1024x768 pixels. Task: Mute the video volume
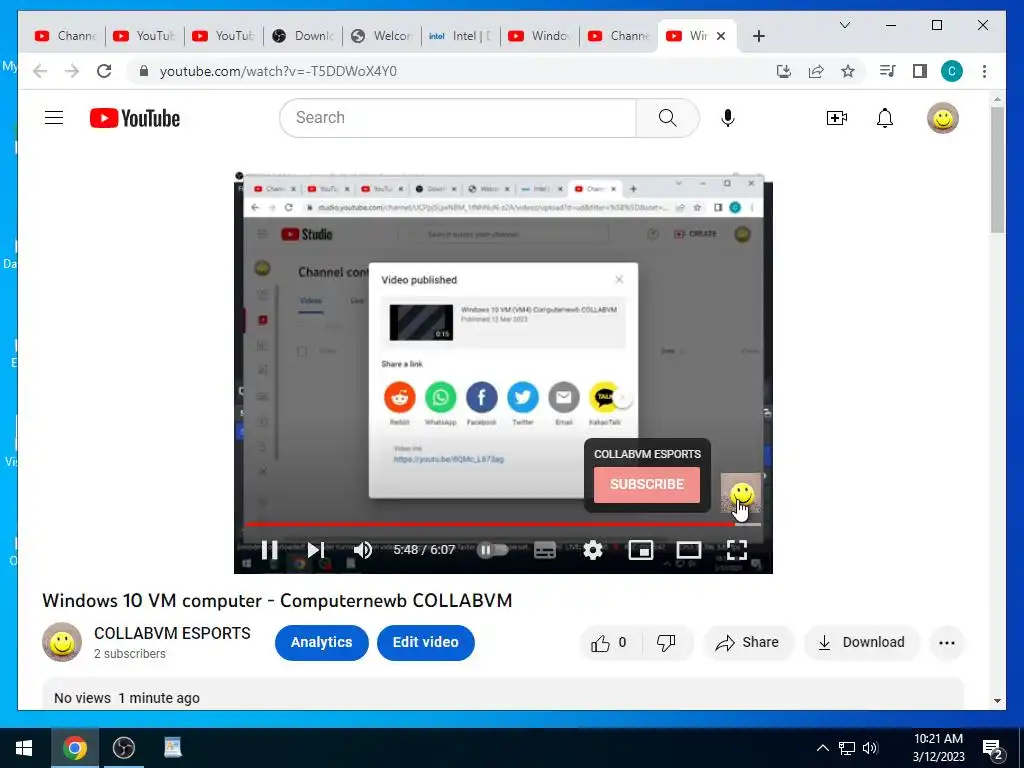click(362, 550)
